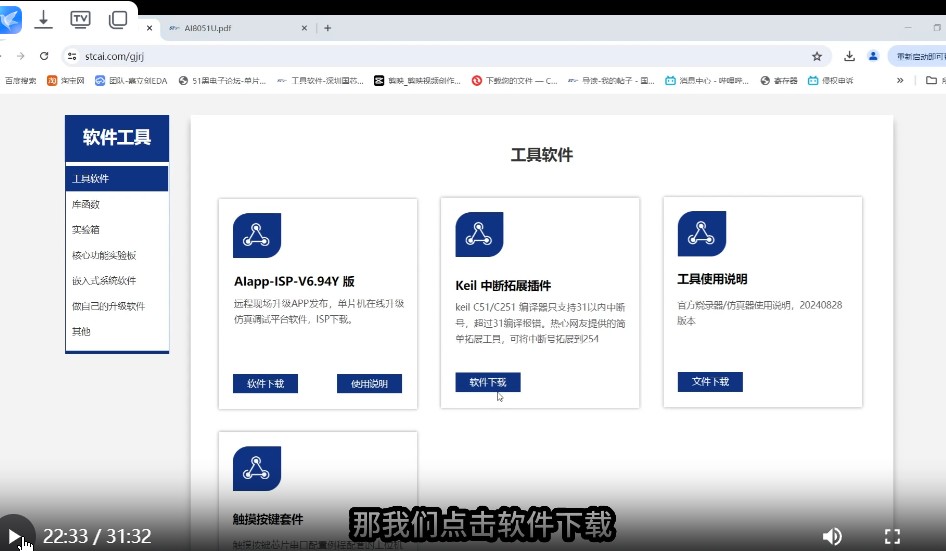
Task: Click the overlapping-squares window icon in the overlay
Action: coord(118,19)
